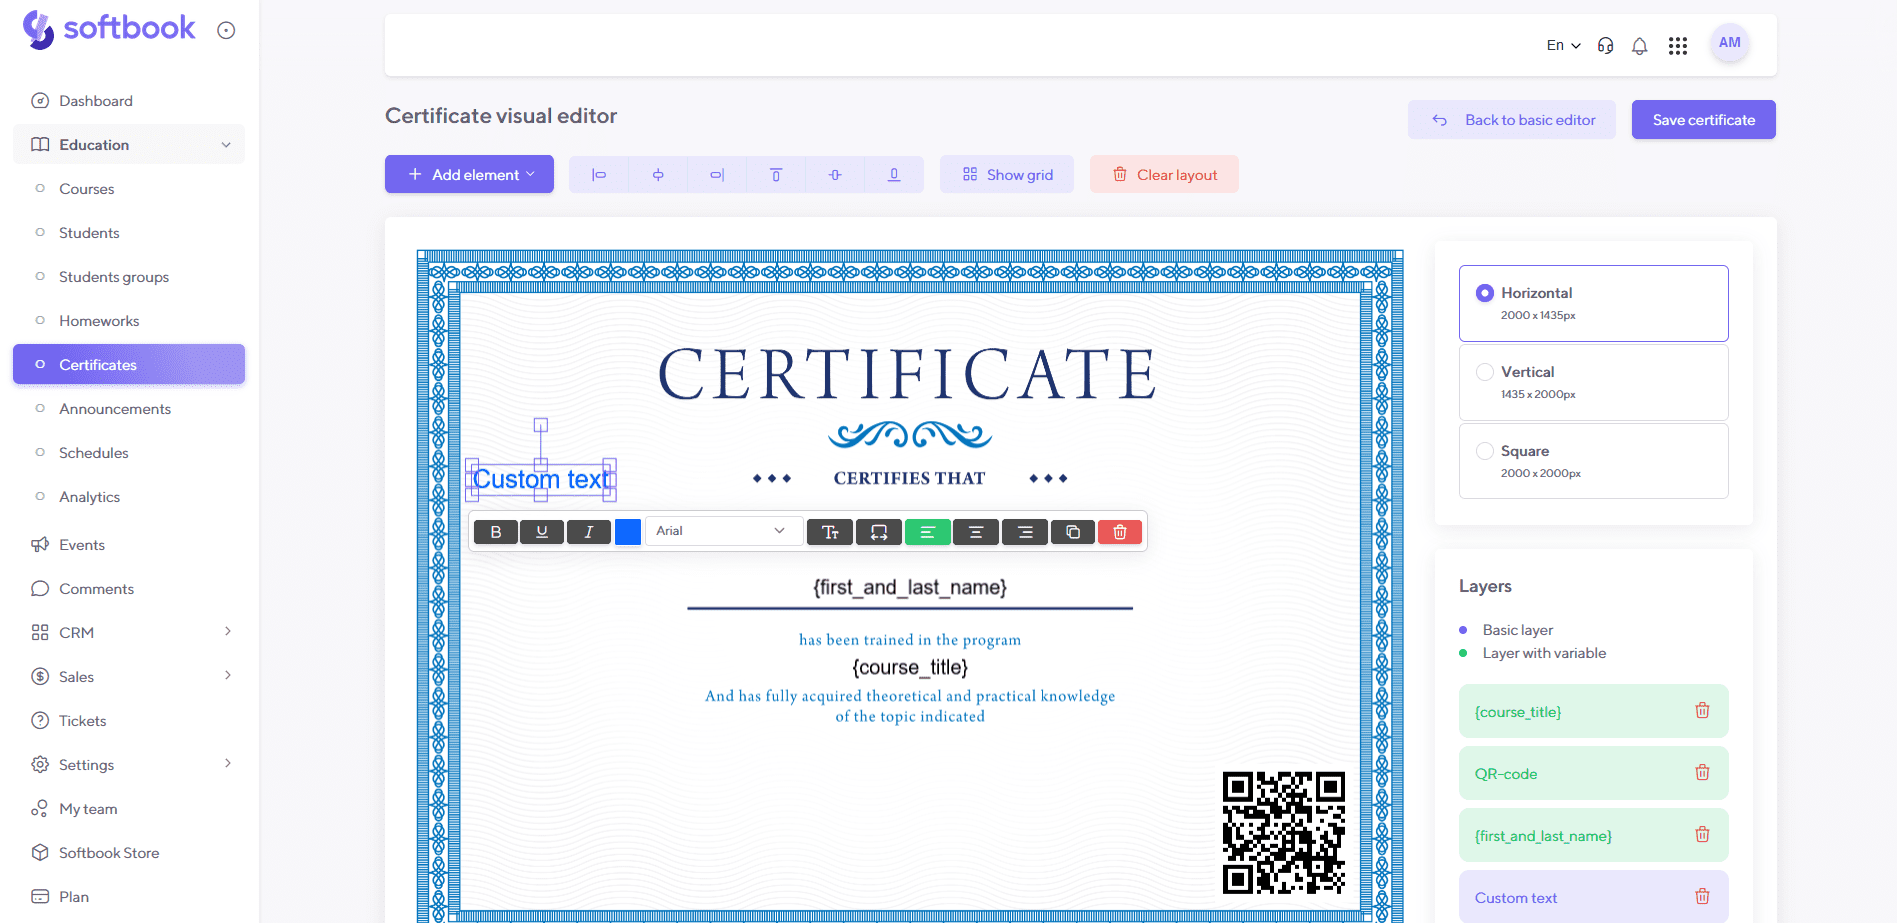Align text center in text toolbar
Screen dimensions: 1897x923
coord(976,532)
